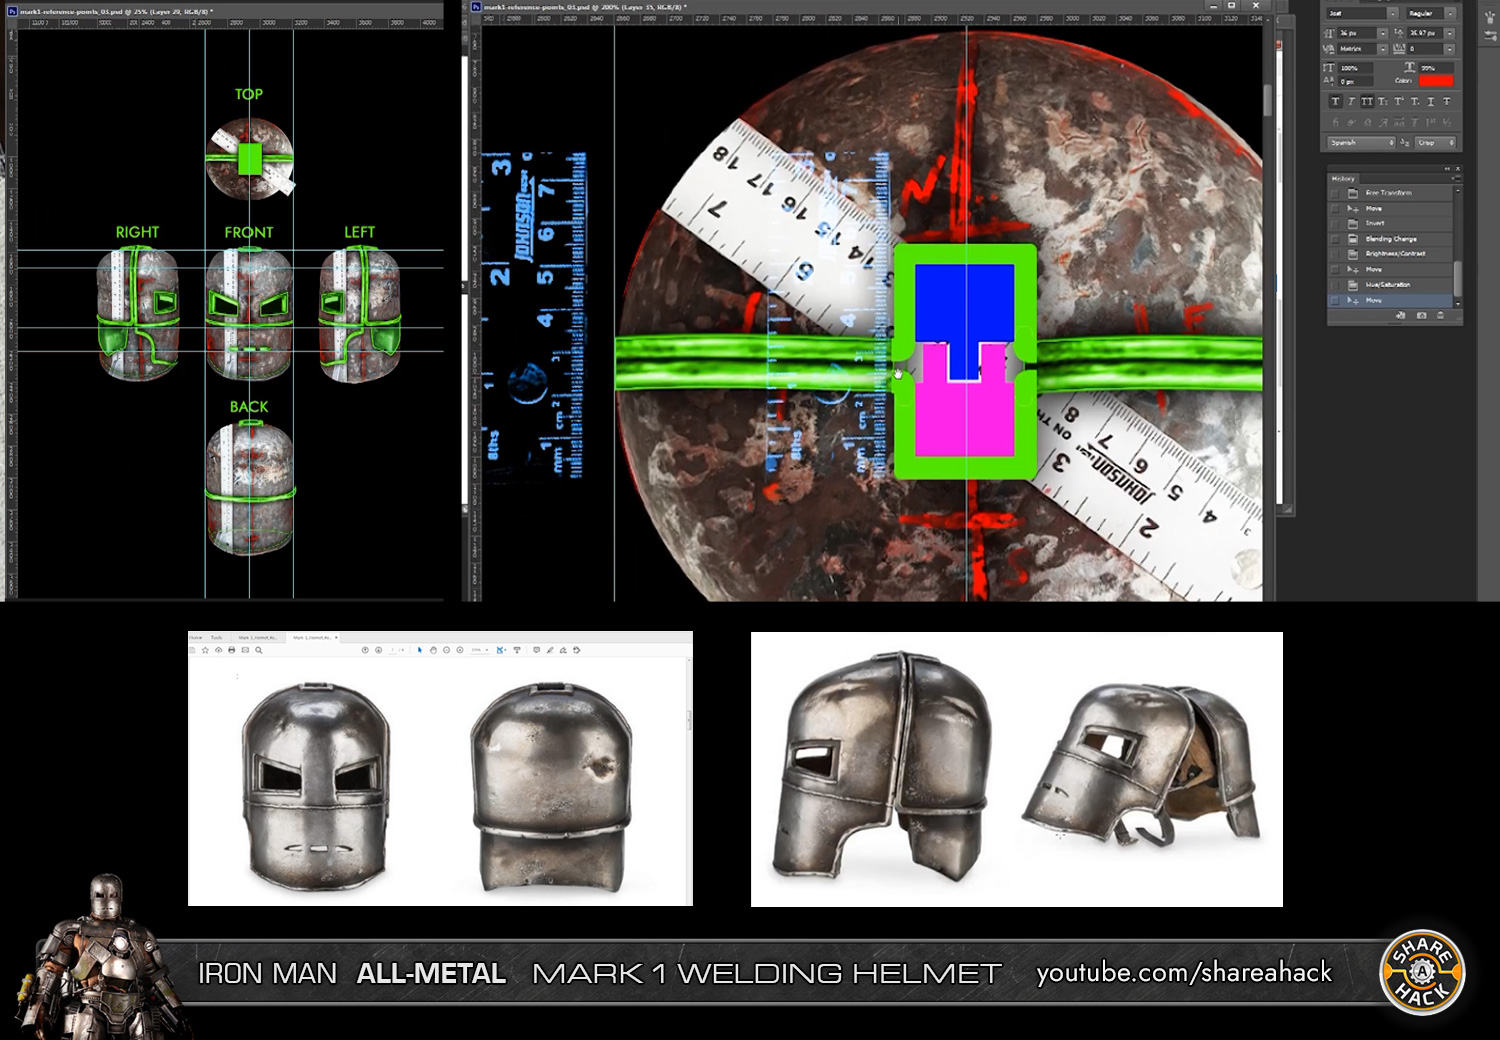Toggle history brush box for Blending Change

click(1335, 239)
